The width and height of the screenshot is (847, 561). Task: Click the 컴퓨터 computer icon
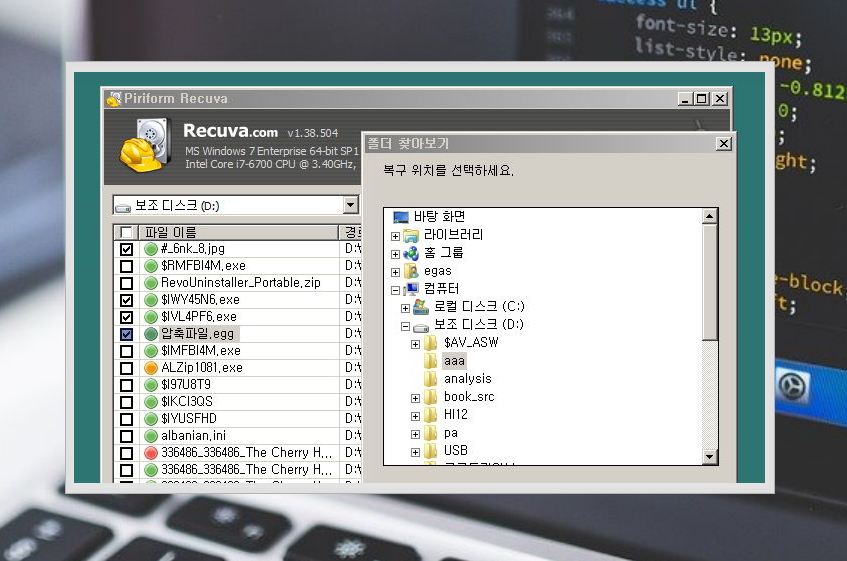pos(411,289)
